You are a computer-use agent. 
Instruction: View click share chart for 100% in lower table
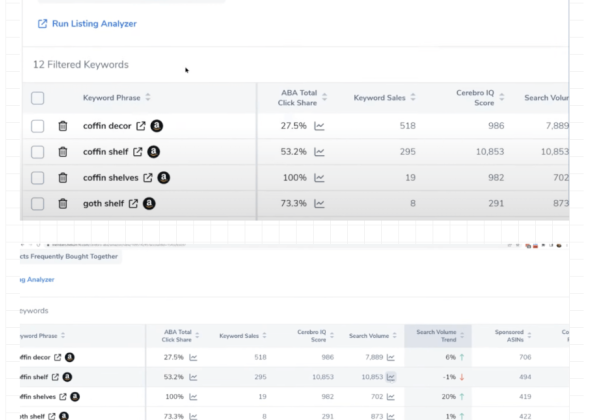point(193,397)
